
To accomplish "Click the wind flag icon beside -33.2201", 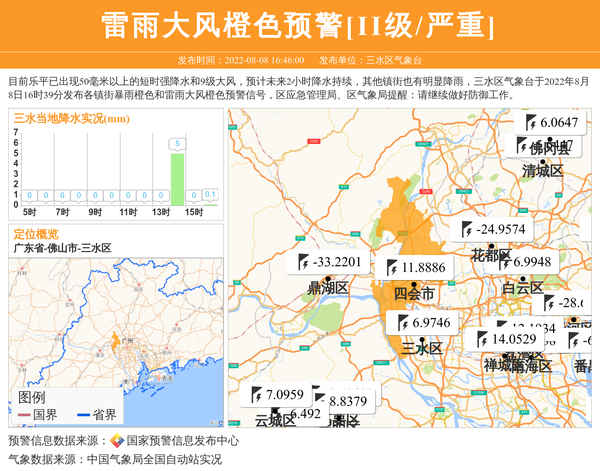I will (x=302, y=263).
